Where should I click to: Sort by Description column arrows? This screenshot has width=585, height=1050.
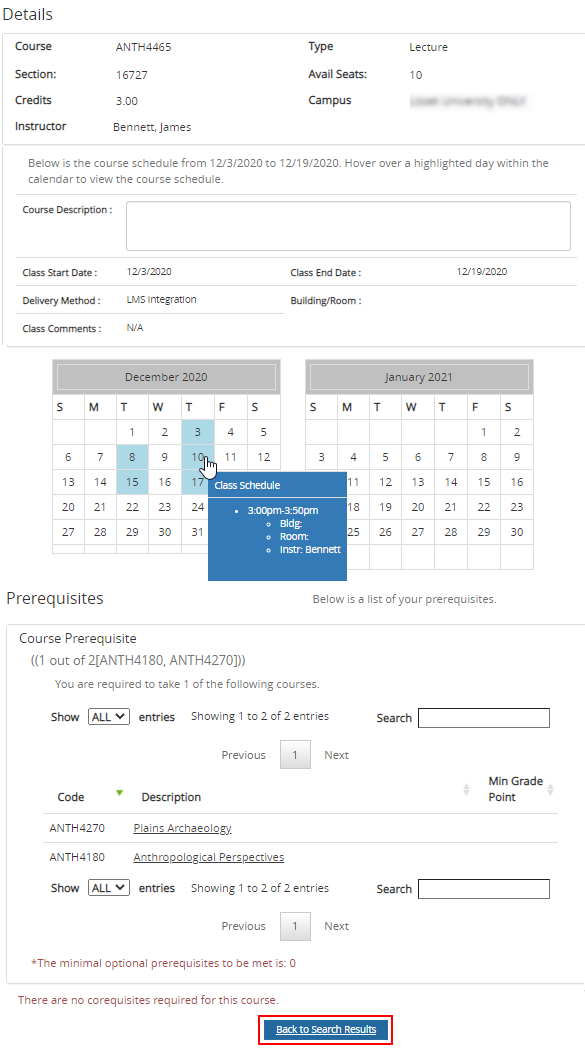[467, 790]
